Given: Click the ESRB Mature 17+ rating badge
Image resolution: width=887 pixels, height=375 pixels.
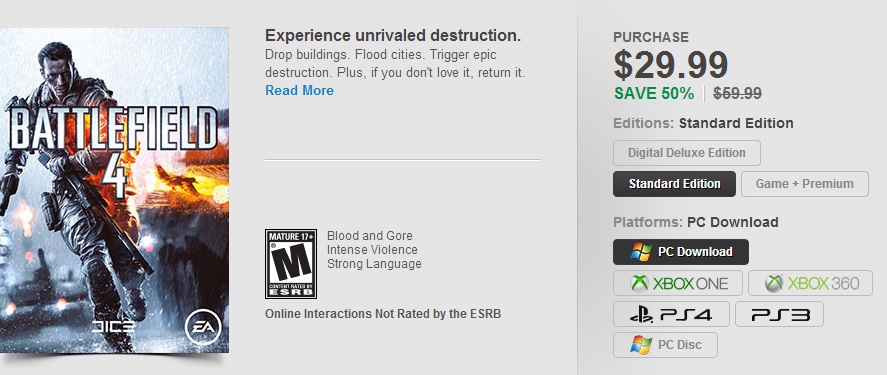Looking at the screenshot, I should pyautogui.click(x=291, y=264).
